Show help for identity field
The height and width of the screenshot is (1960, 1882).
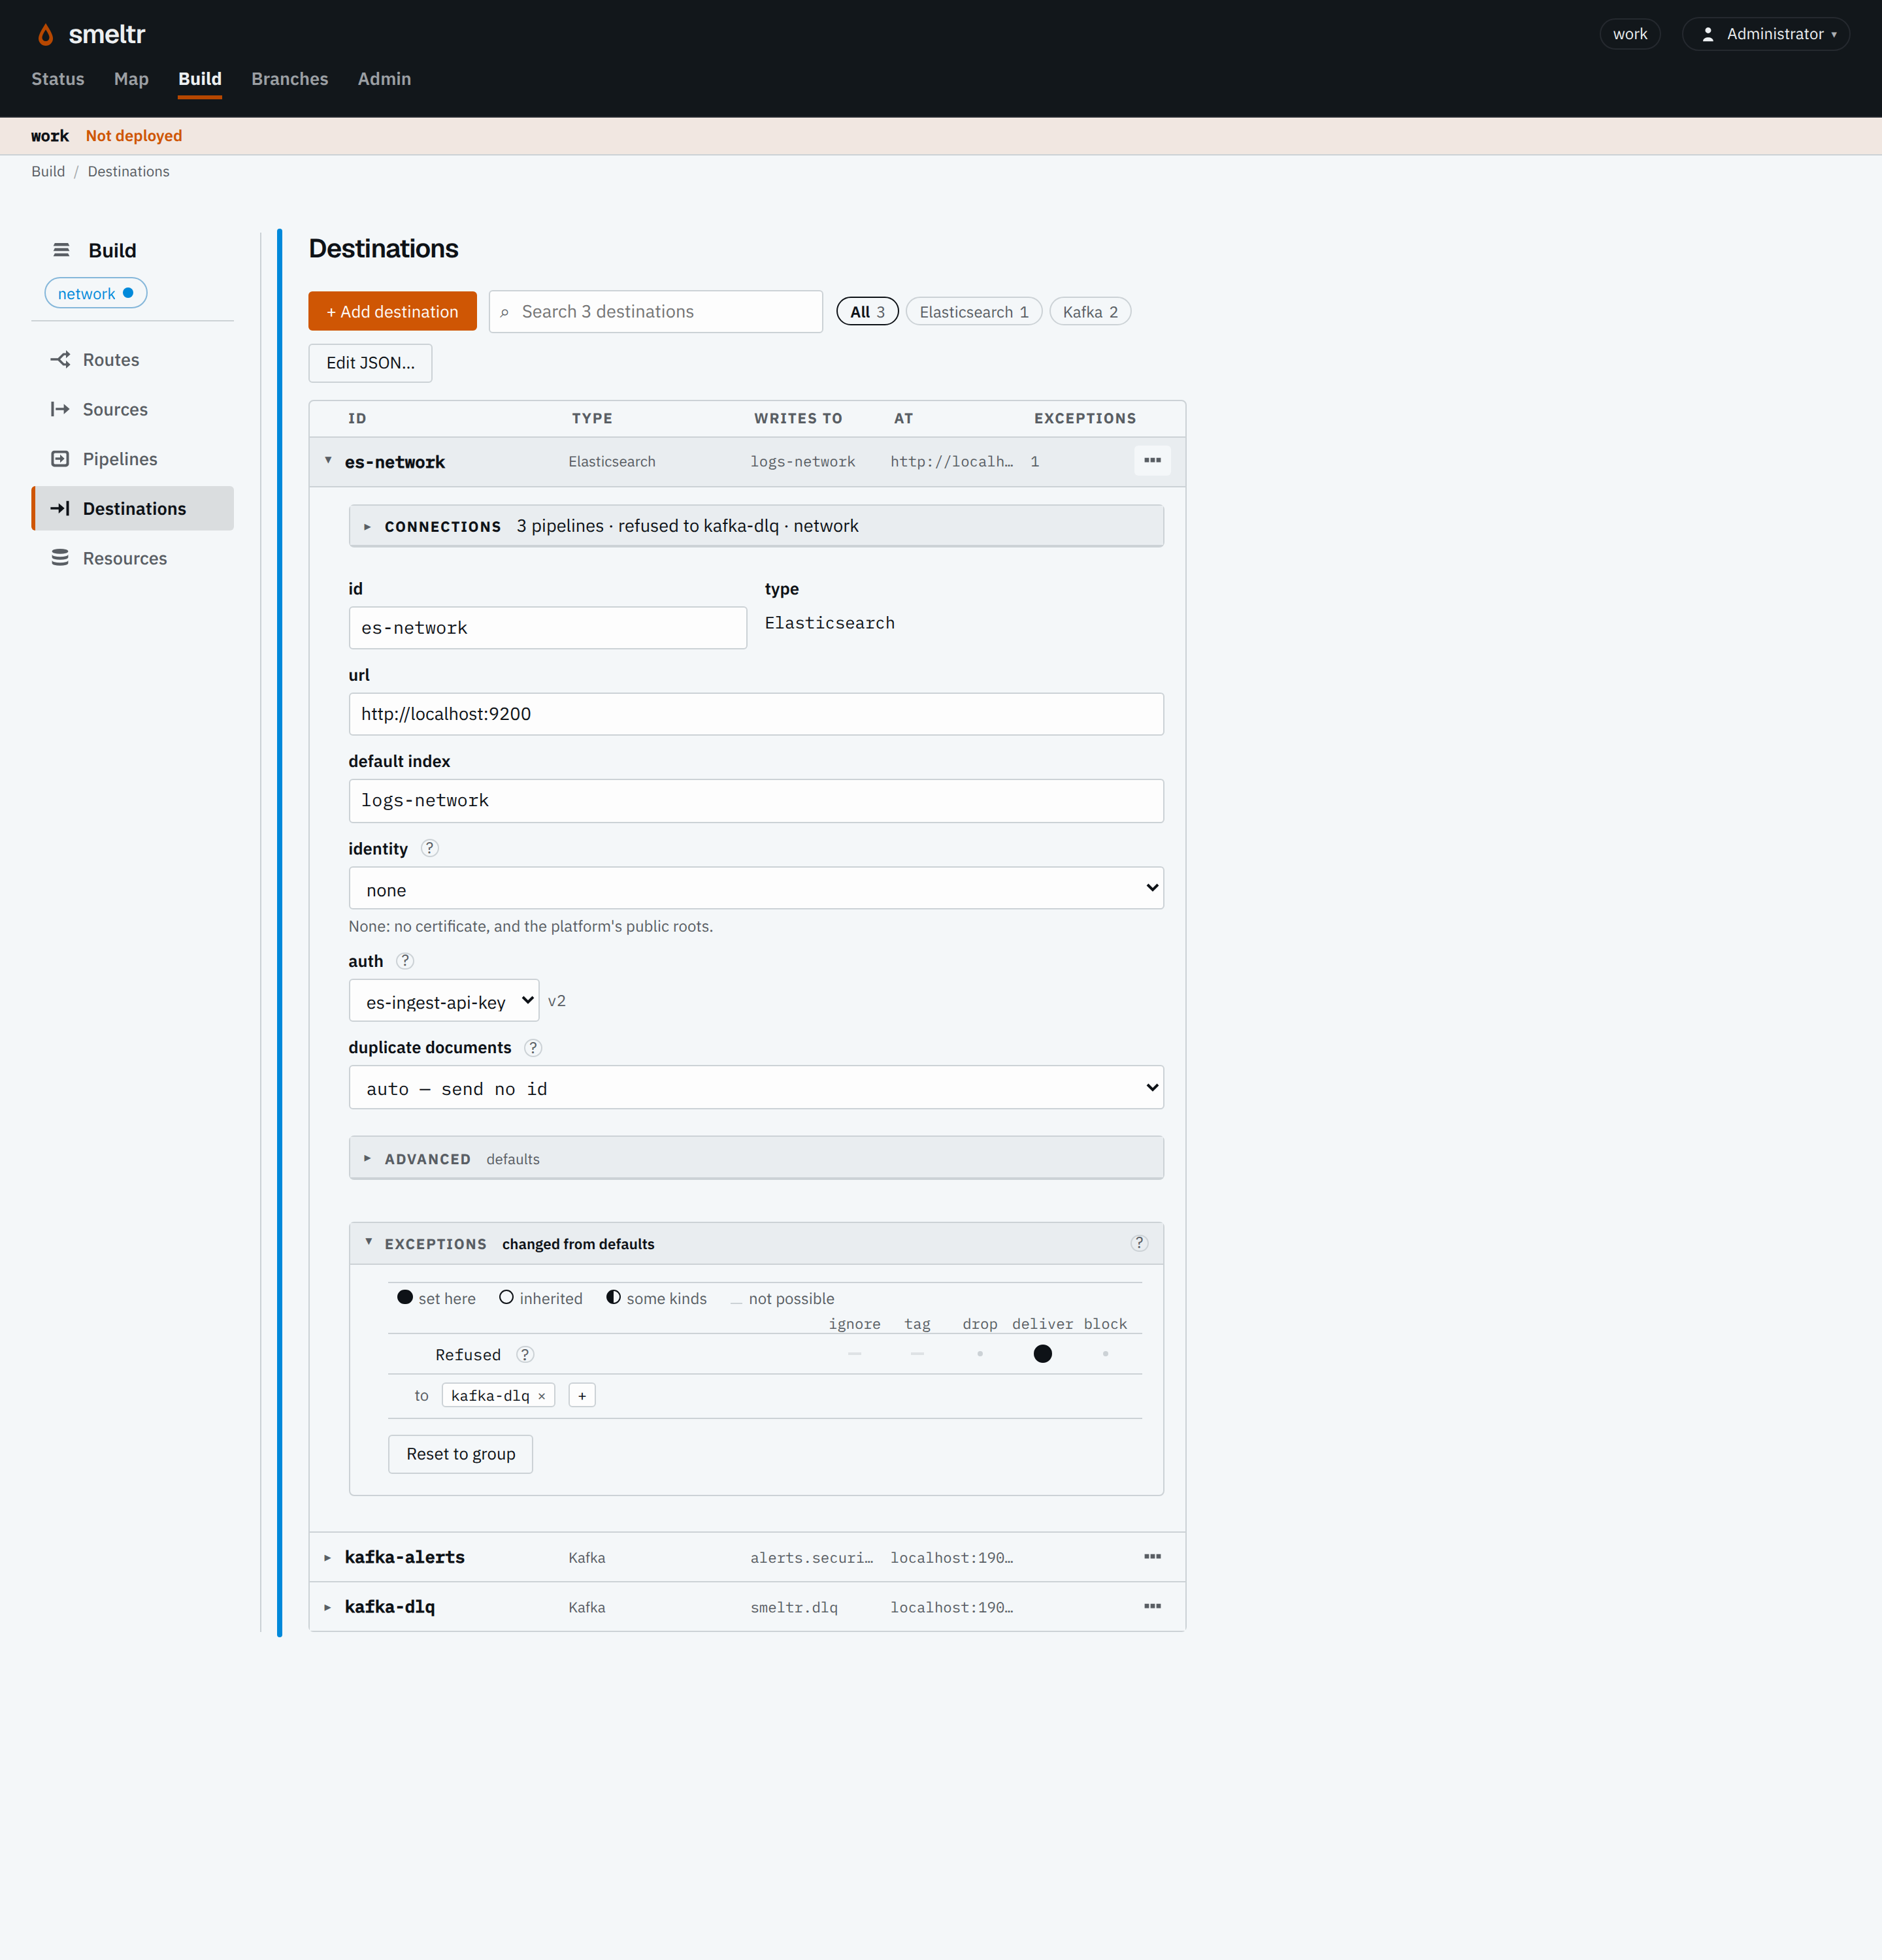tap(430, 848)
